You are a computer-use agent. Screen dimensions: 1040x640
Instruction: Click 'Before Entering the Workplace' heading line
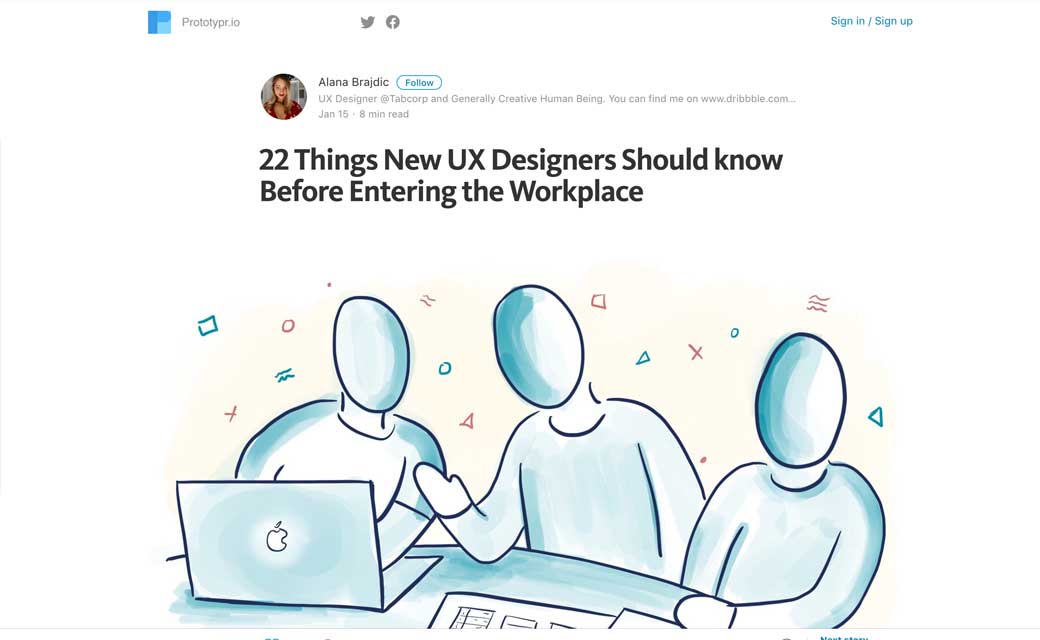451,192
